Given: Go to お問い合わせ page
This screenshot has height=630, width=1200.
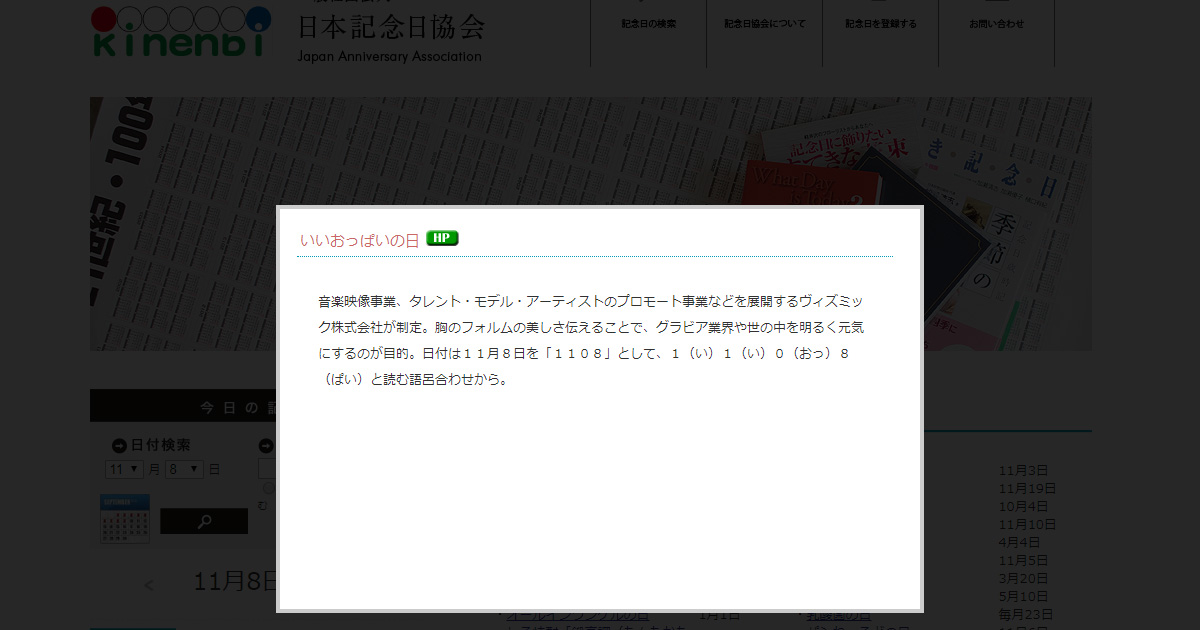Looking at the screenshot, I should pyautogui.click(x=996, y=24).
